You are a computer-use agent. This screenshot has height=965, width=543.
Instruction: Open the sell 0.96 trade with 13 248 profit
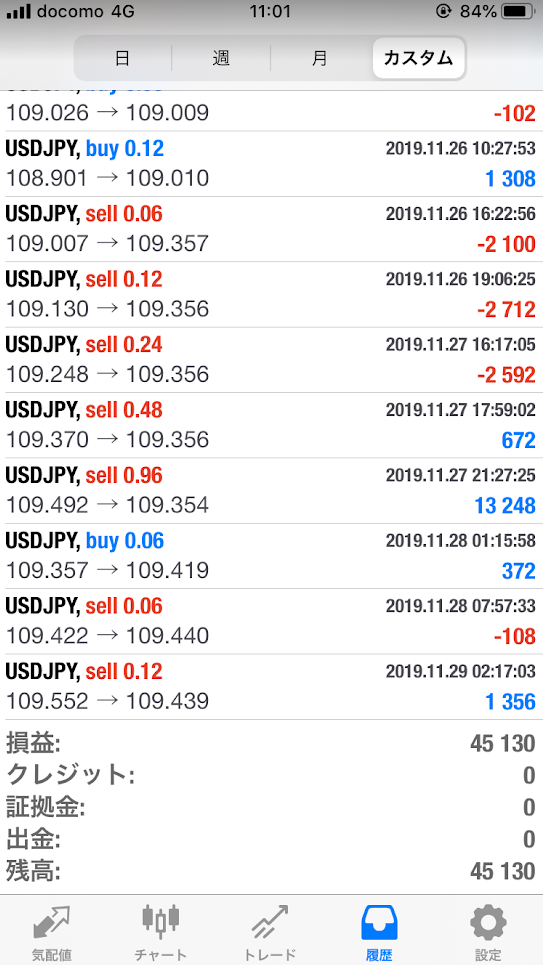click(272, 491)
